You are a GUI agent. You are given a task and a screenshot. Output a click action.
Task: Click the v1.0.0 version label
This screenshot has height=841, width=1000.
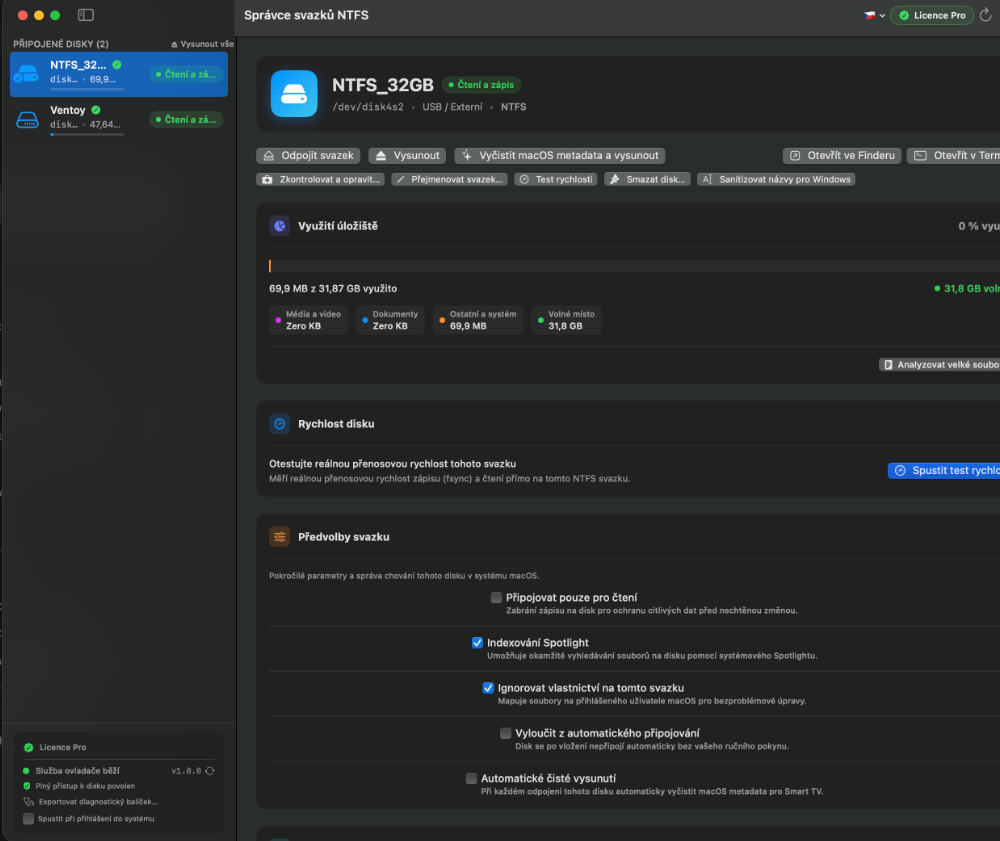point(186,771)
